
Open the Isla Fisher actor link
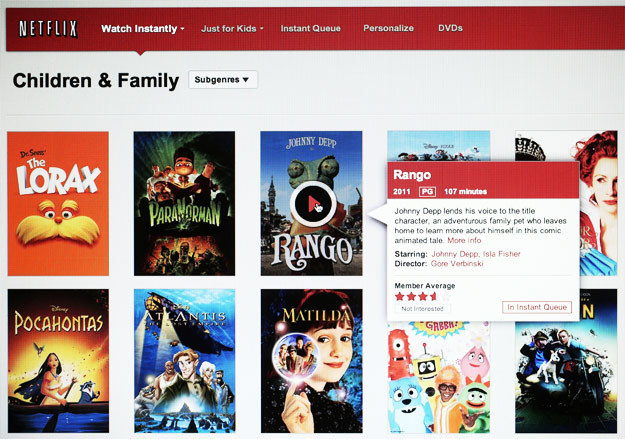point(501,254)
